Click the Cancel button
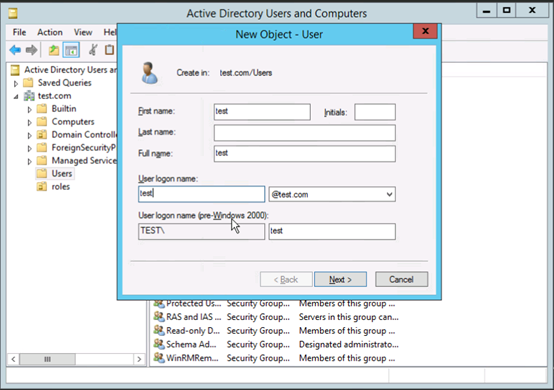This screenshot has width=554, height=390. click(x=401, y=279)
